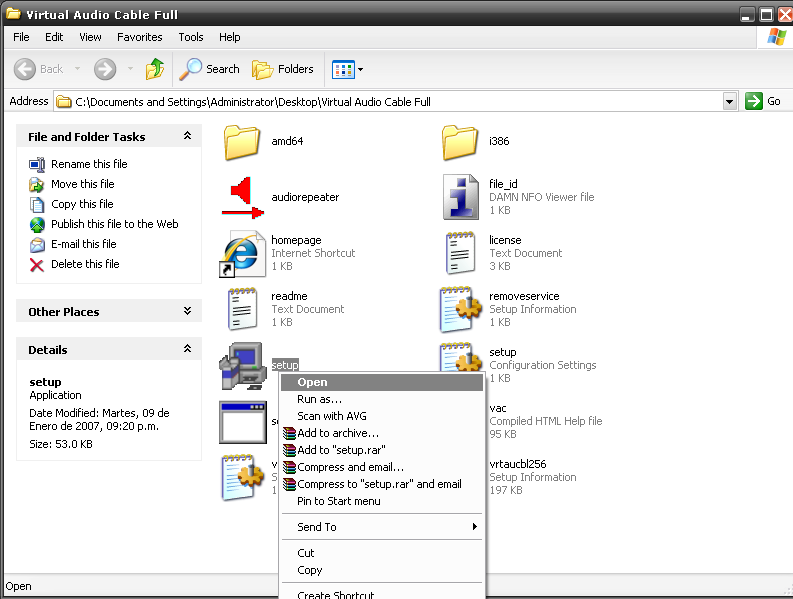Choose Add to "setup.rar"
793x599 pixels.
pos(382,450)
